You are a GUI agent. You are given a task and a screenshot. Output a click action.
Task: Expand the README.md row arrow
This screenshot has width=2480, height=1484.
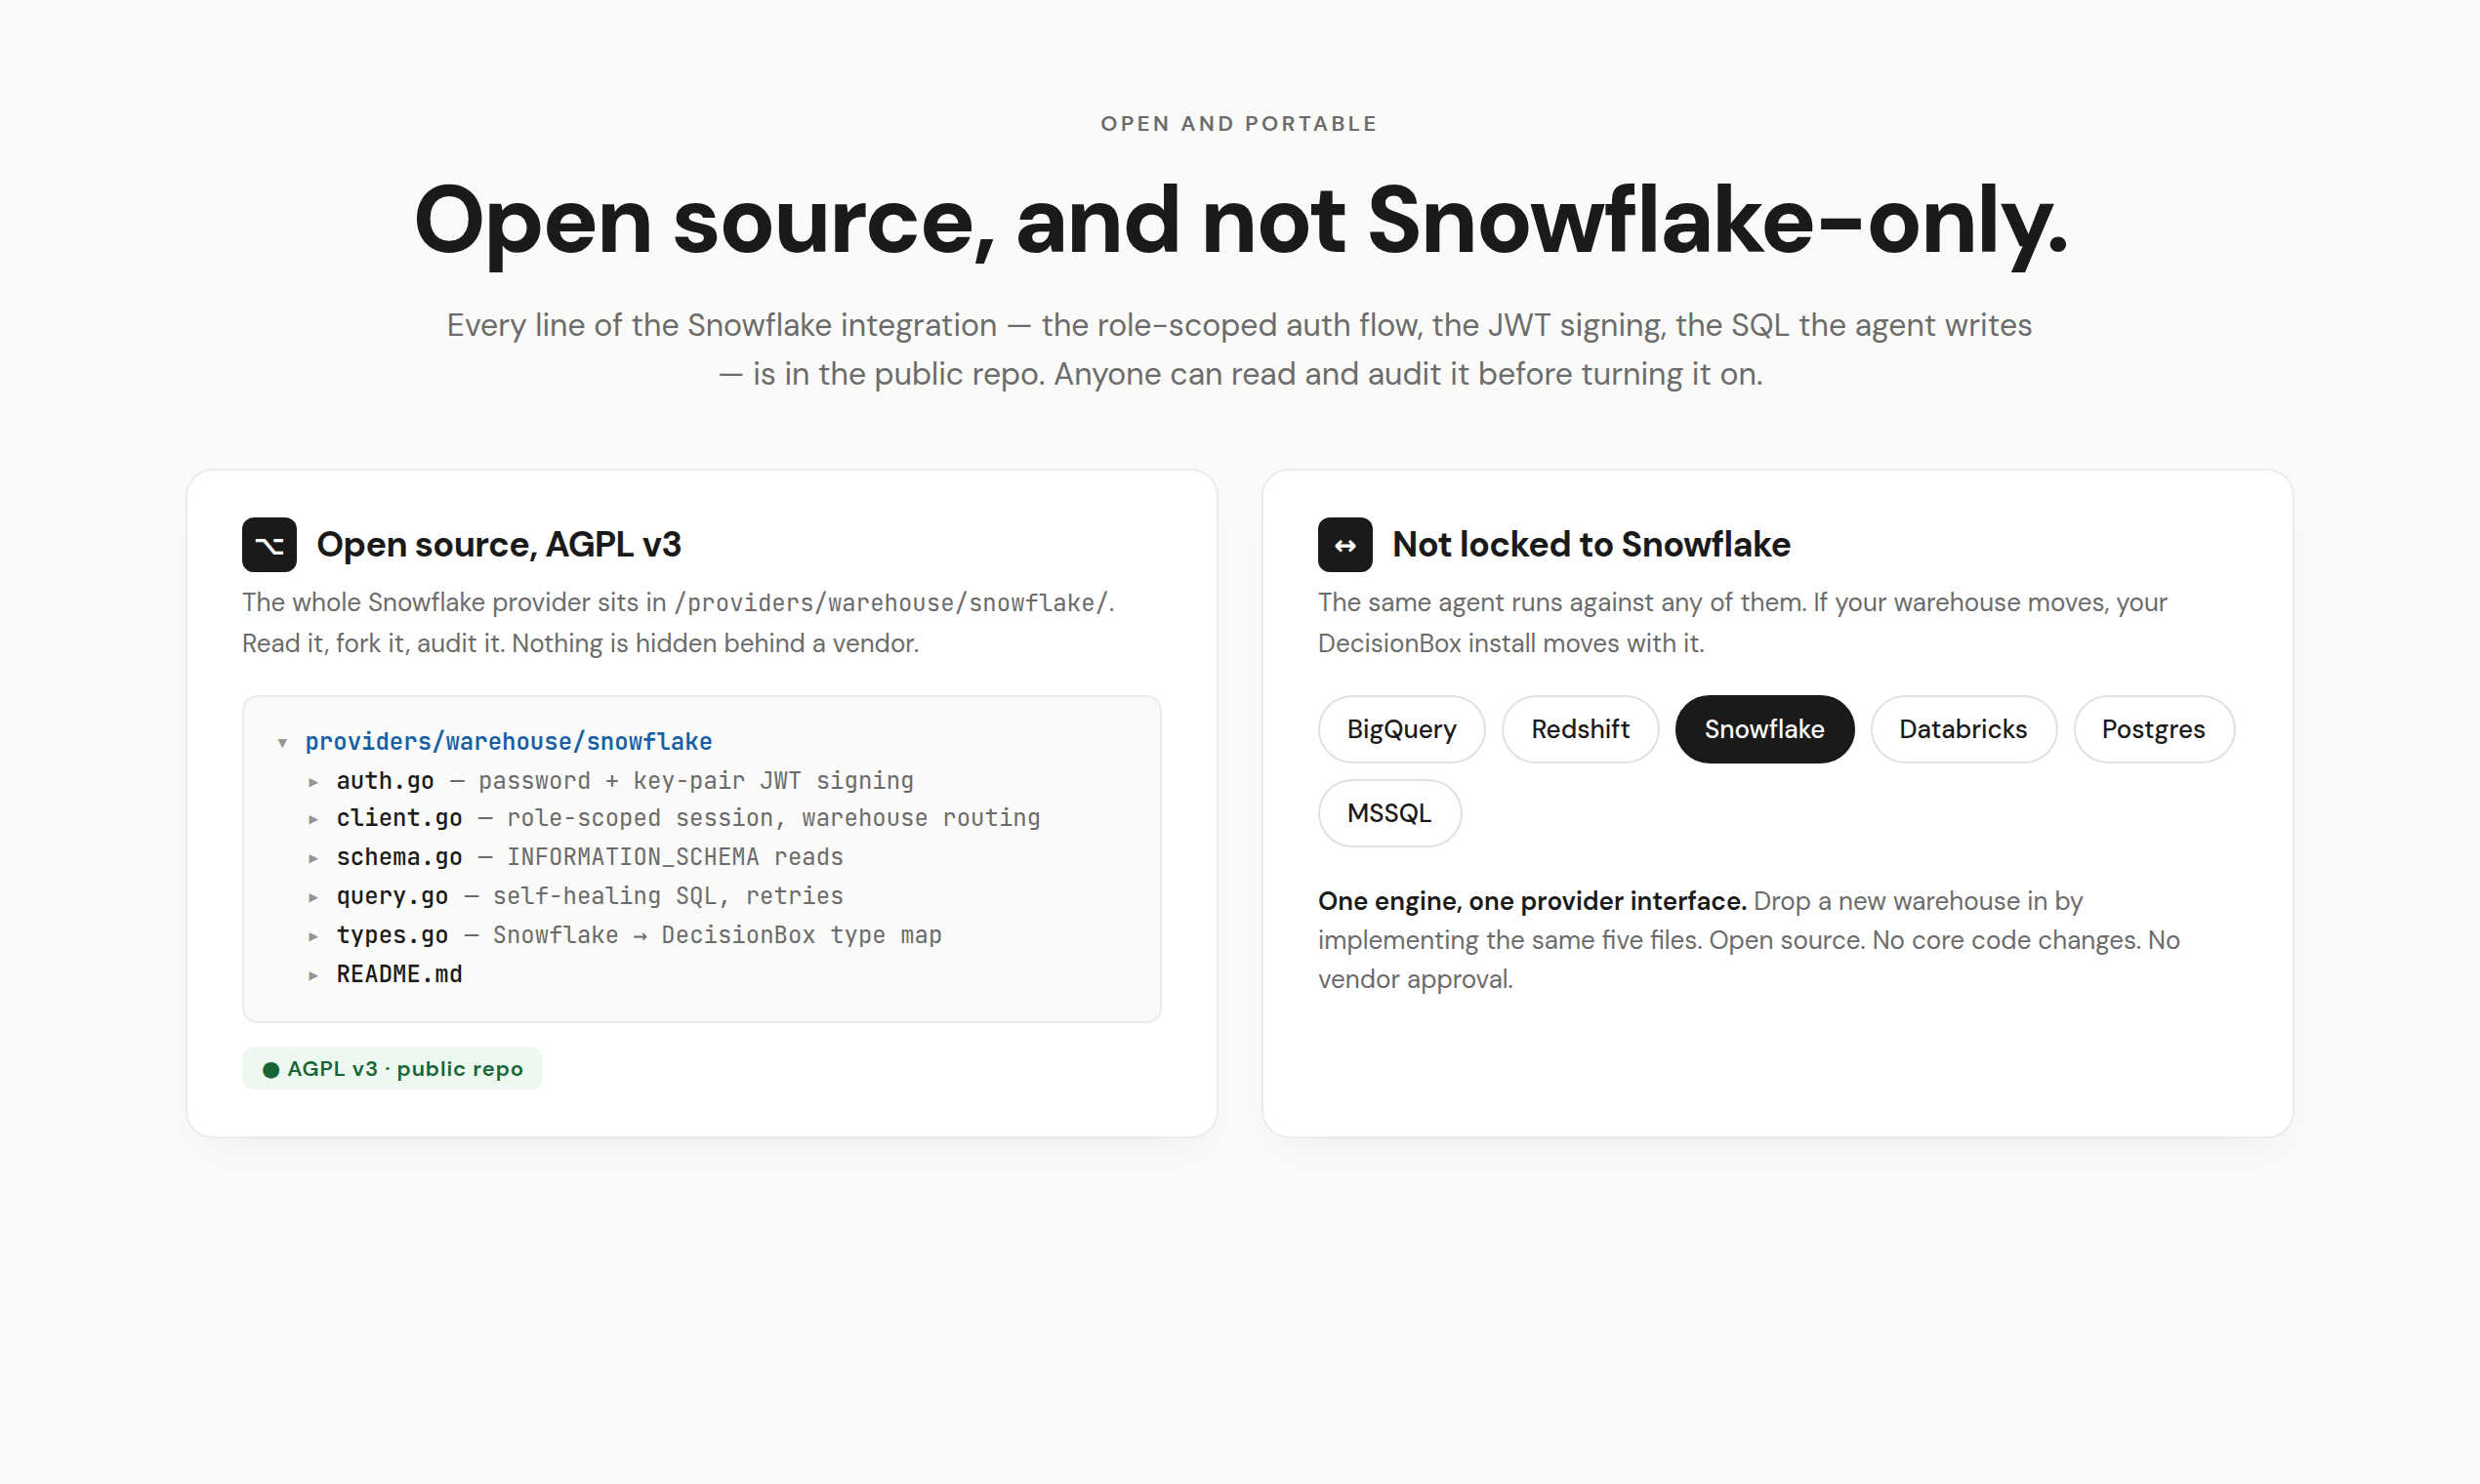coord(313,976)
